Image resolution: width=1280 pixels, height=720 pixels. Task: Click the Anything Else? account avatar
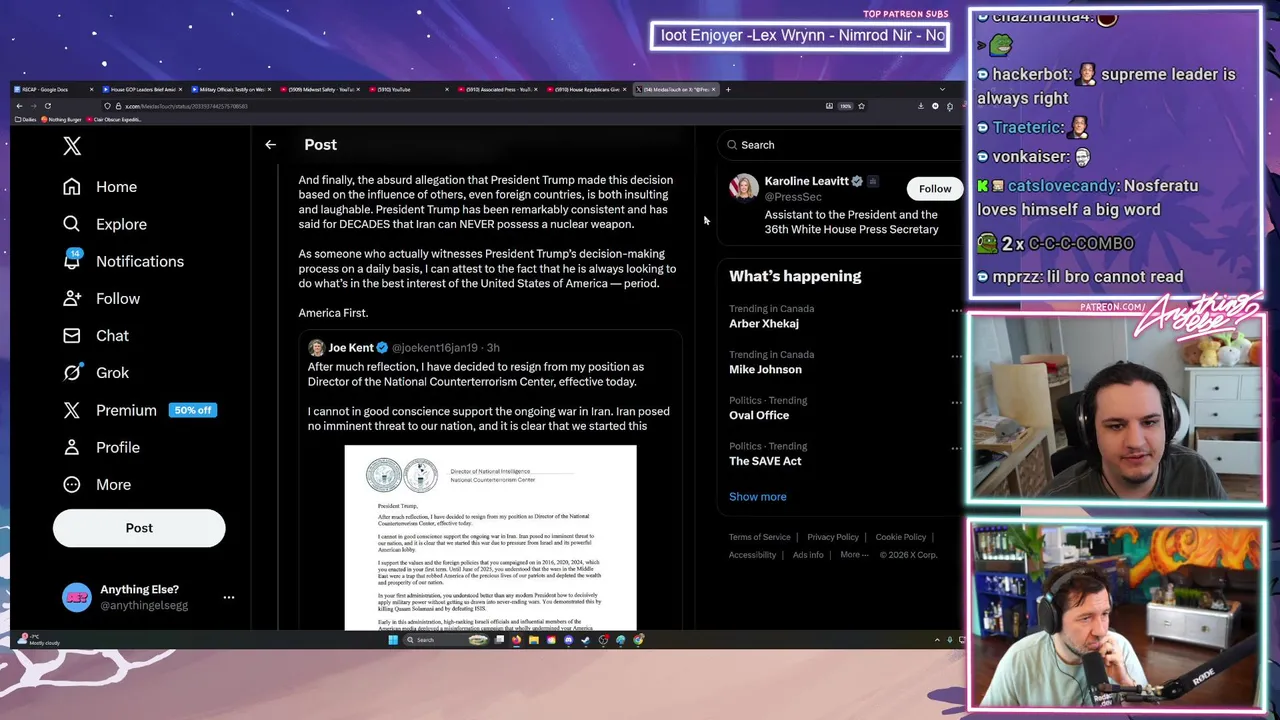pos(77,597)
